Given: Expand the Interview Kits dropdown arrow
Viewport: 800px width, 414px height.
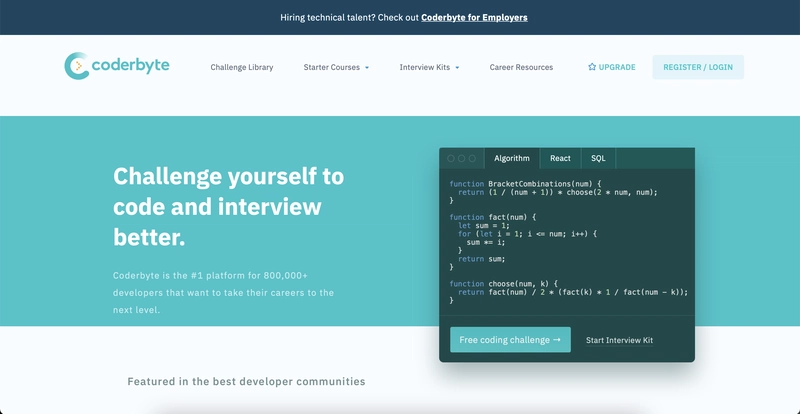Looking at the screenshot, I should (457, 67).
